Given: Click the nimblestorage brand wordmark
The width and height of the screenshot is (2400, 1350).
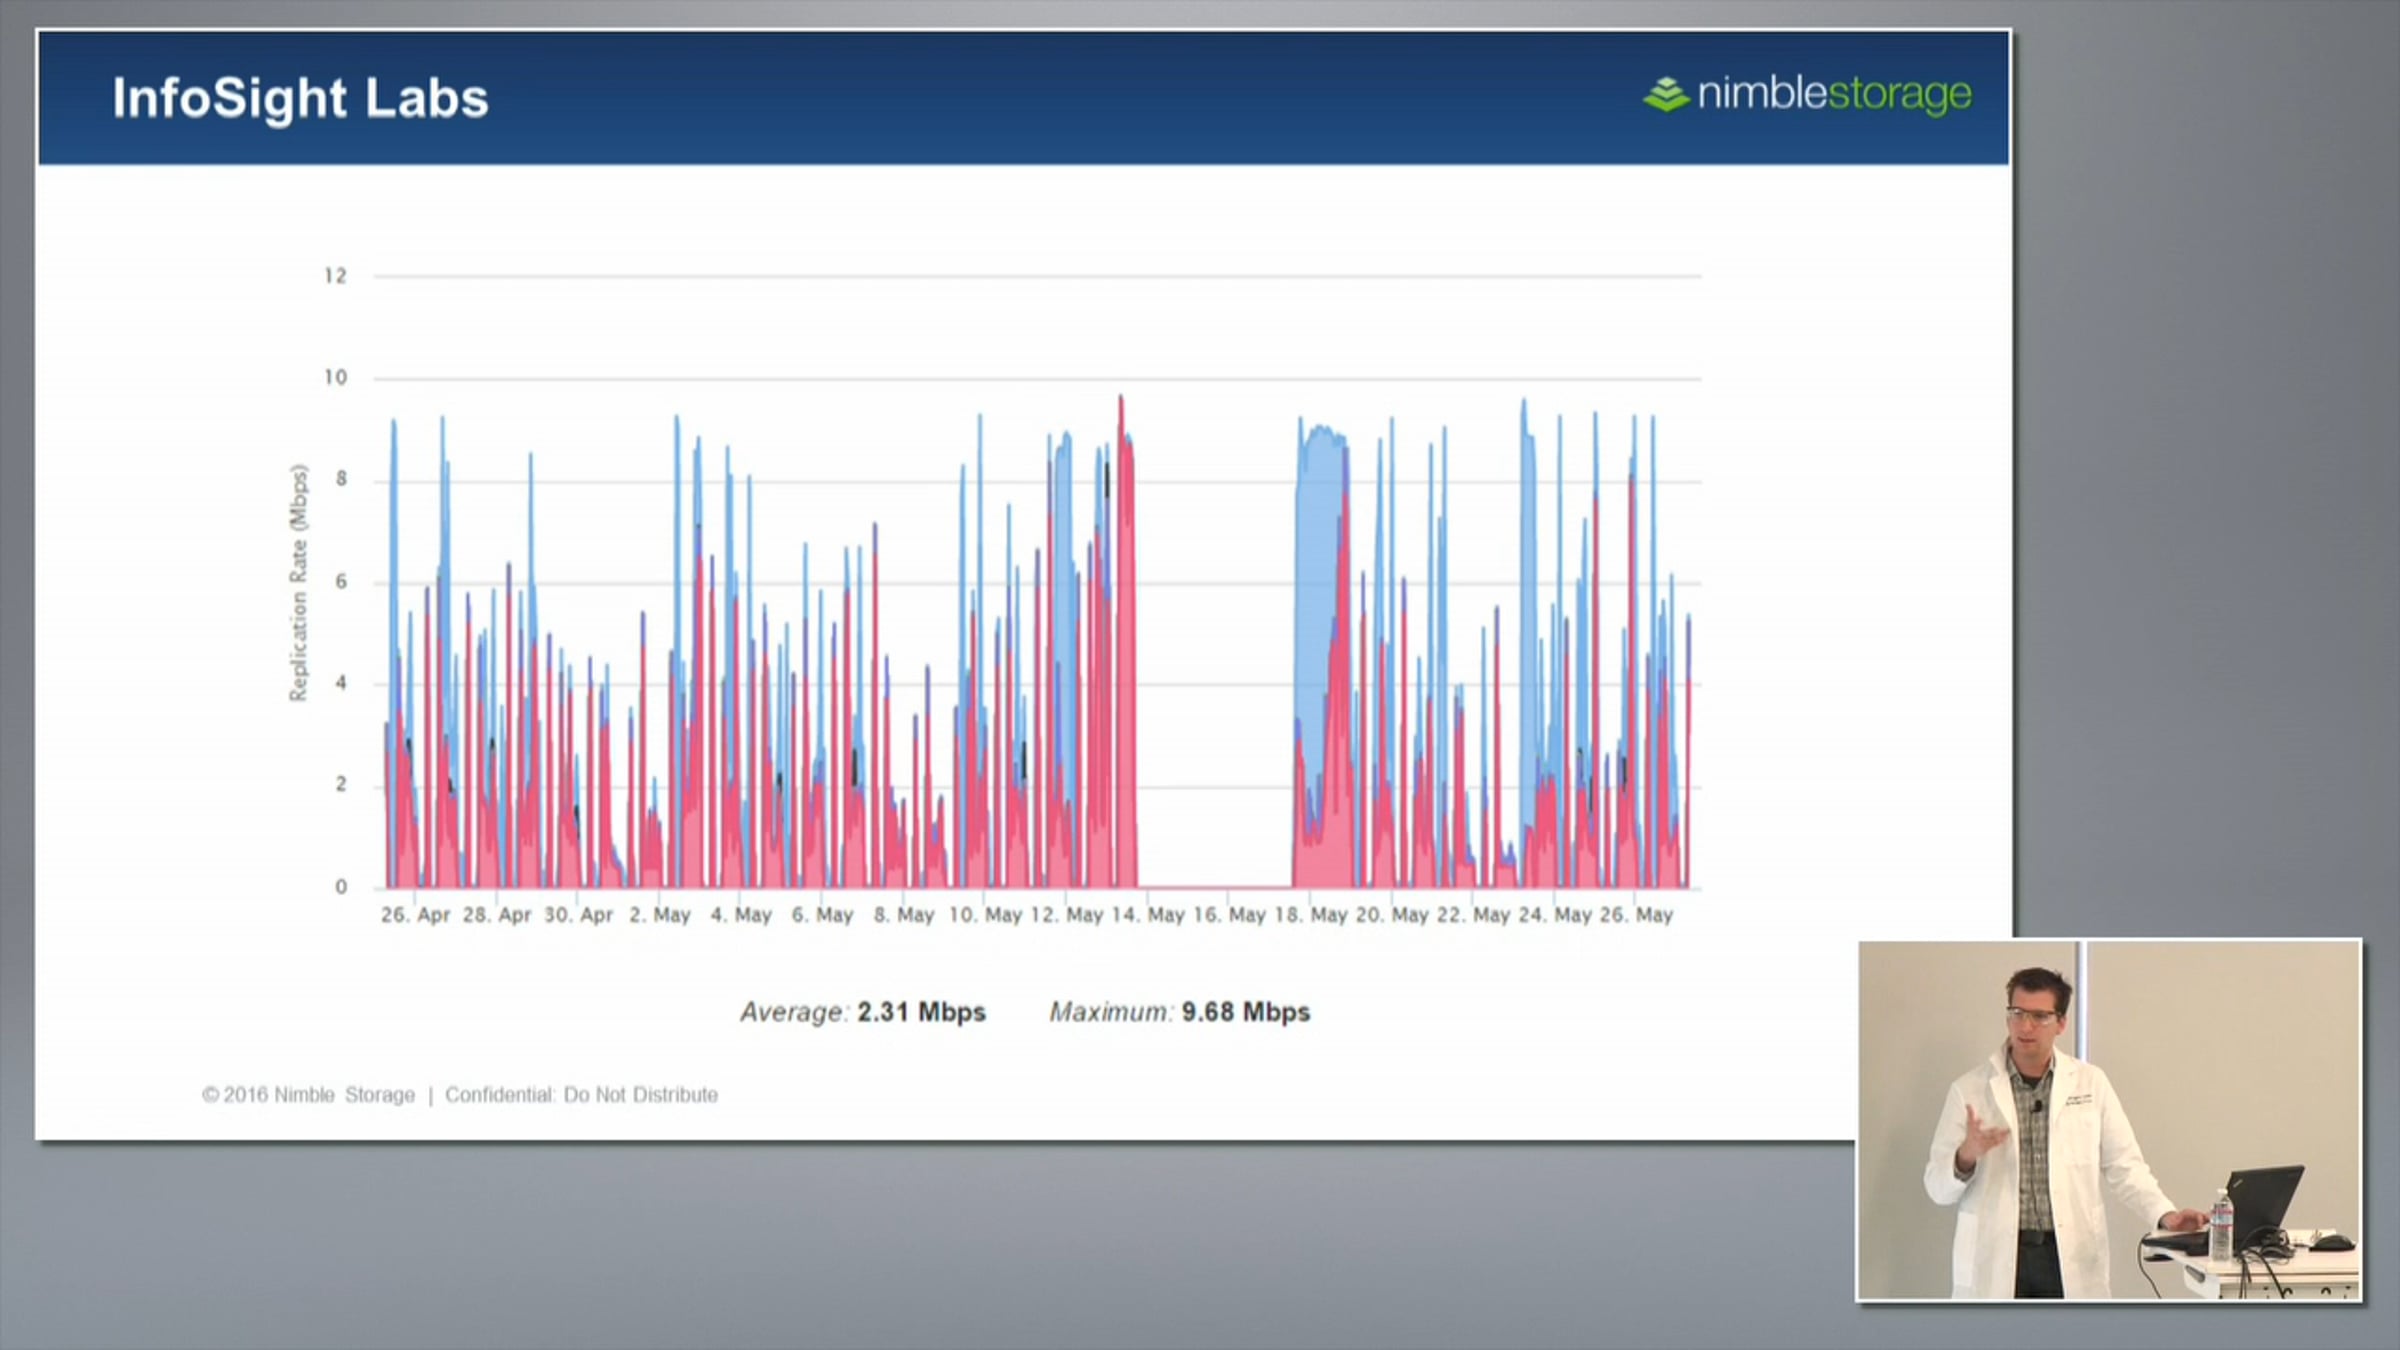Looking at the screenshot, I should tap(1834, 94).
